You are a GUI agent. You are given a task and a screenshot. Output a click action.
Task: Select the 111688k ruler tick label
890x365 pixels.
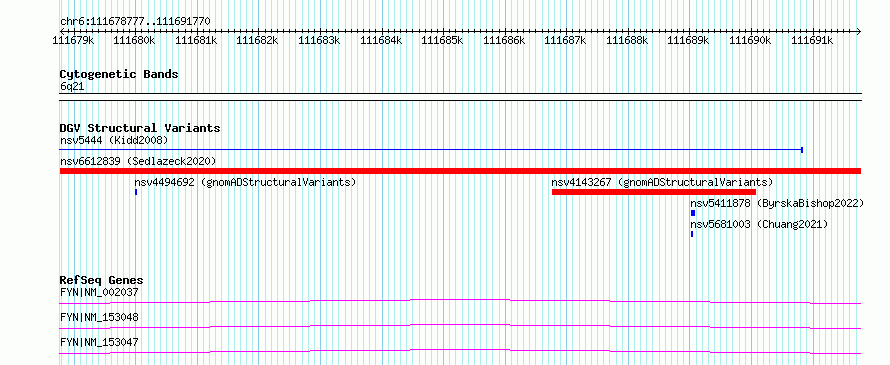point(627,40)
